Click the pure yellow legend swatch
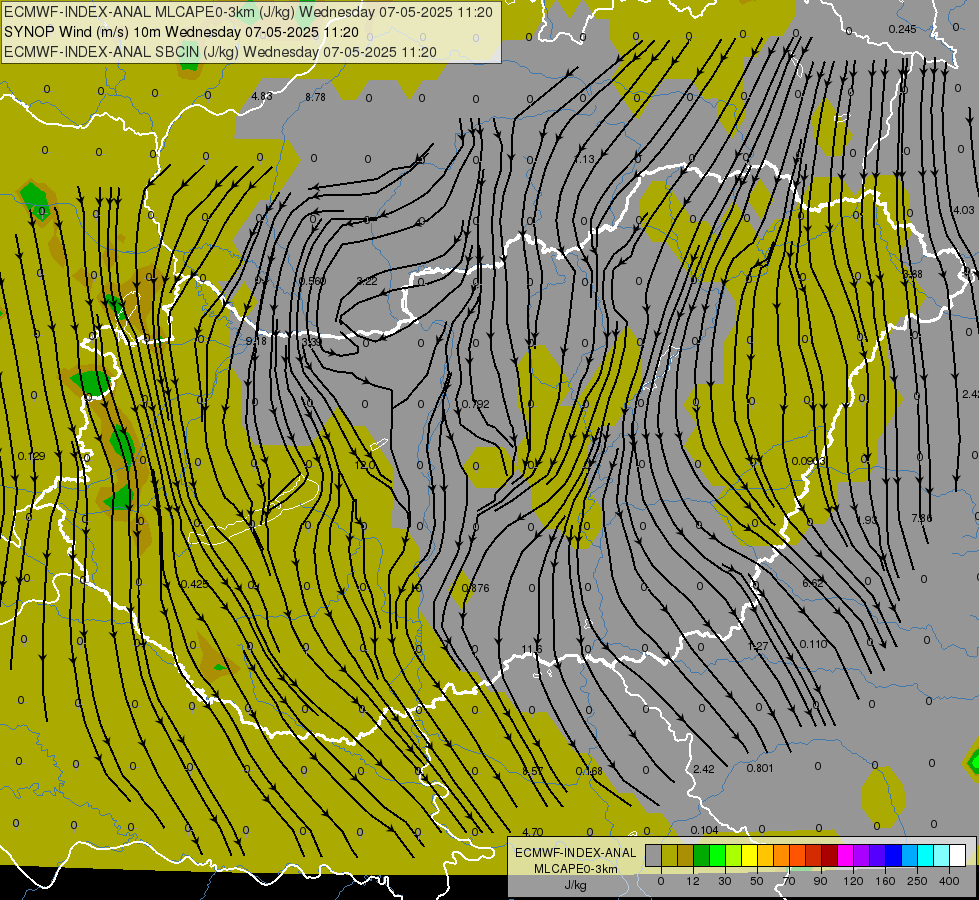979x900 pixels. [749, 855]
